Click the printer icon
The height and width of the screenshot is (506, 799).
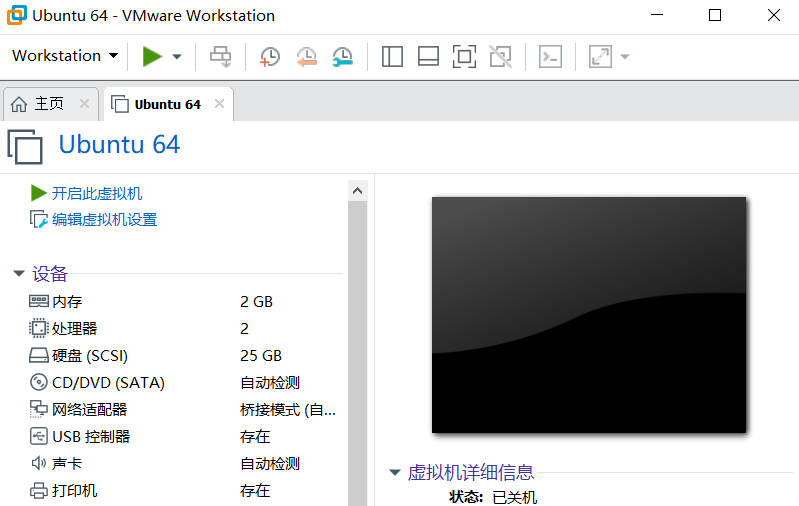39,491
